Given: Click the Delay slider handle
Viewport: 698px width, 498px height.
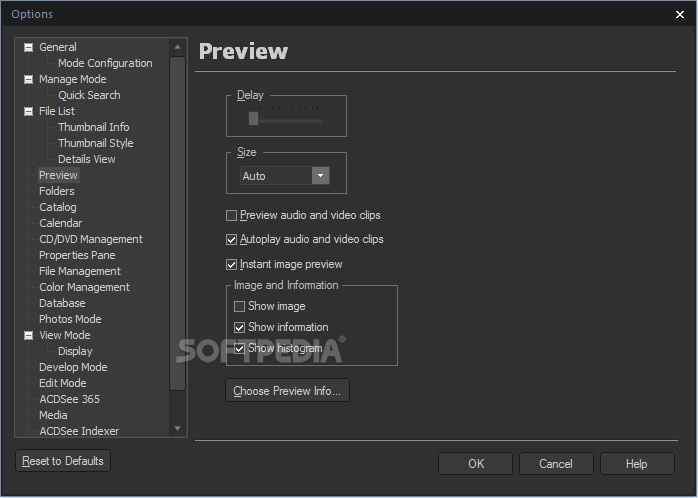Looking at the screenshot, I should click(x=253, y=118).
